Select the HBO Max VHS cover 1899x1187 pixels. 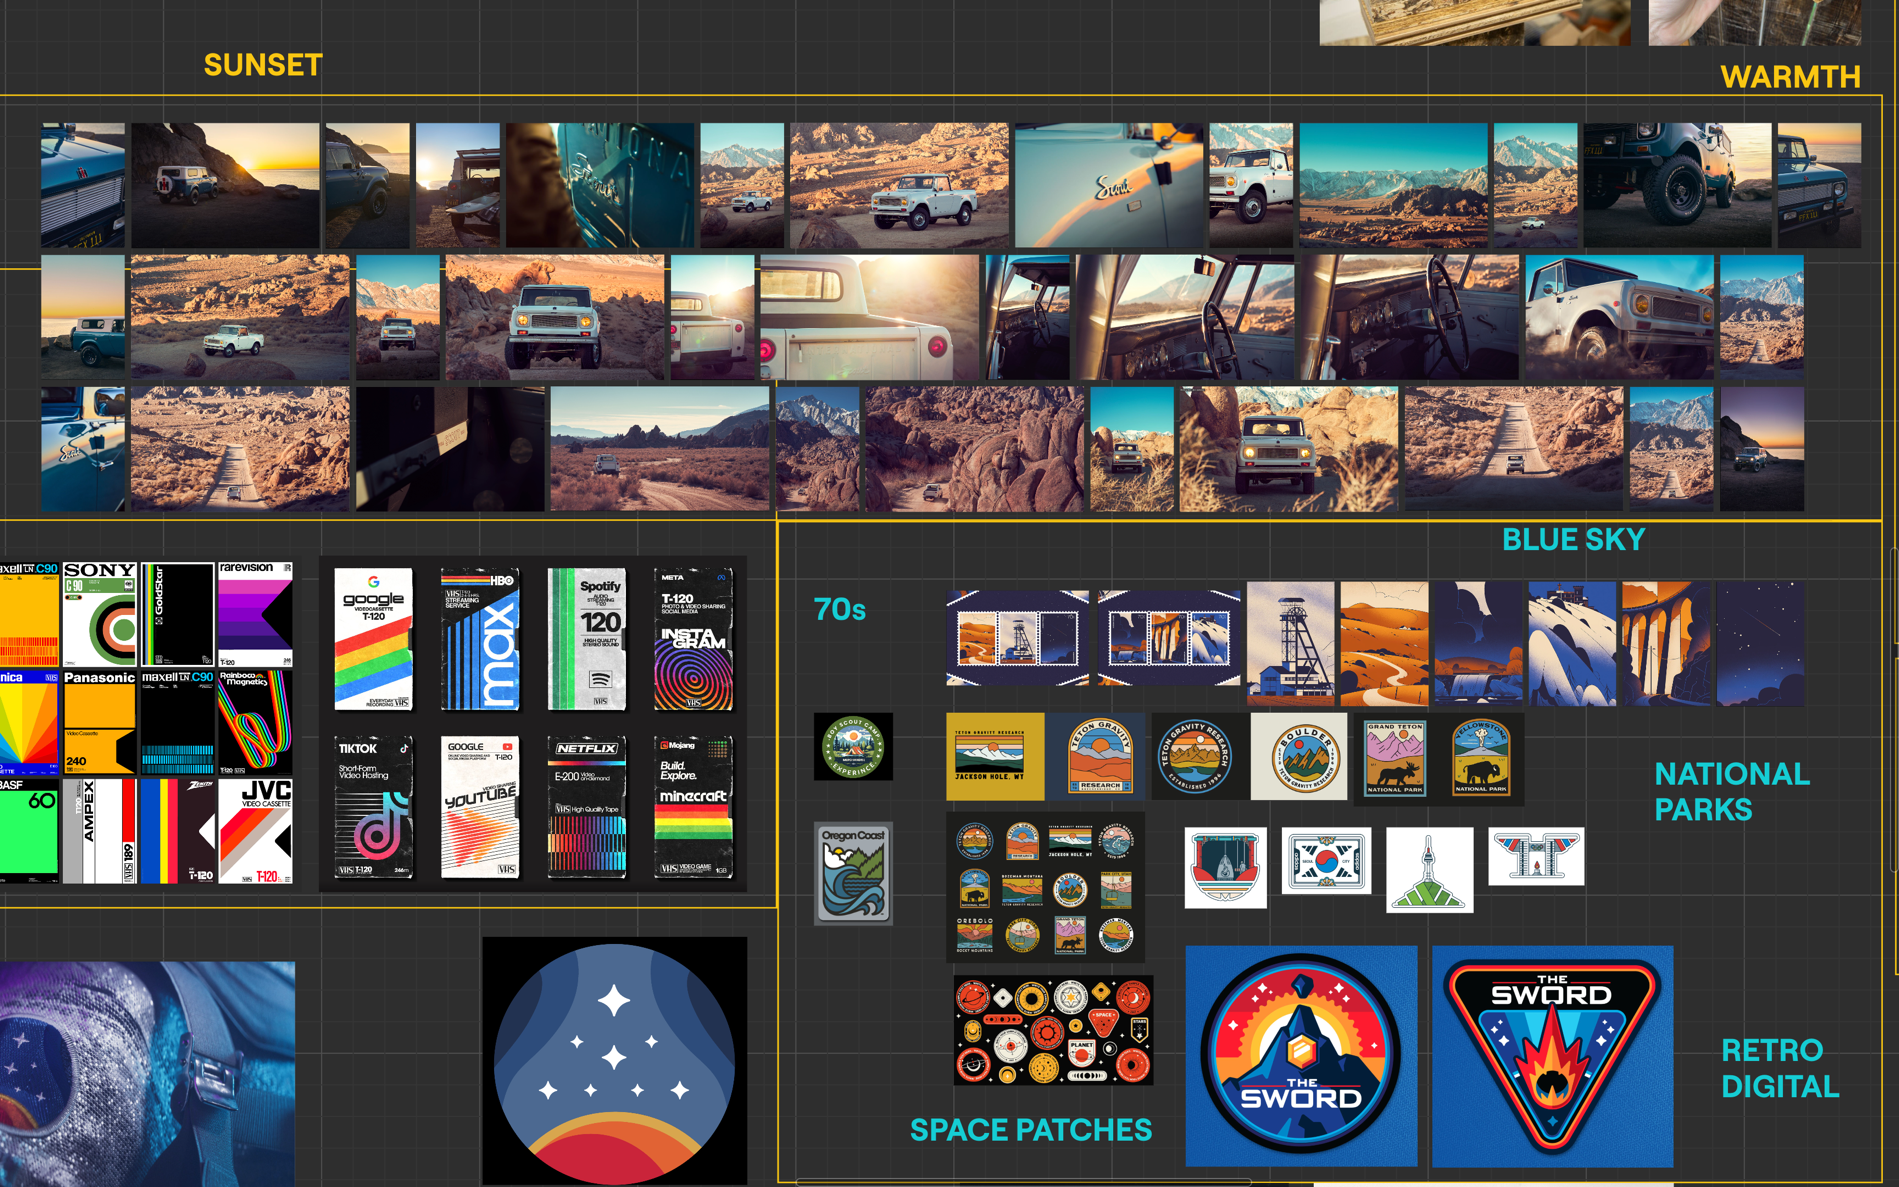(x=480, y=639)
